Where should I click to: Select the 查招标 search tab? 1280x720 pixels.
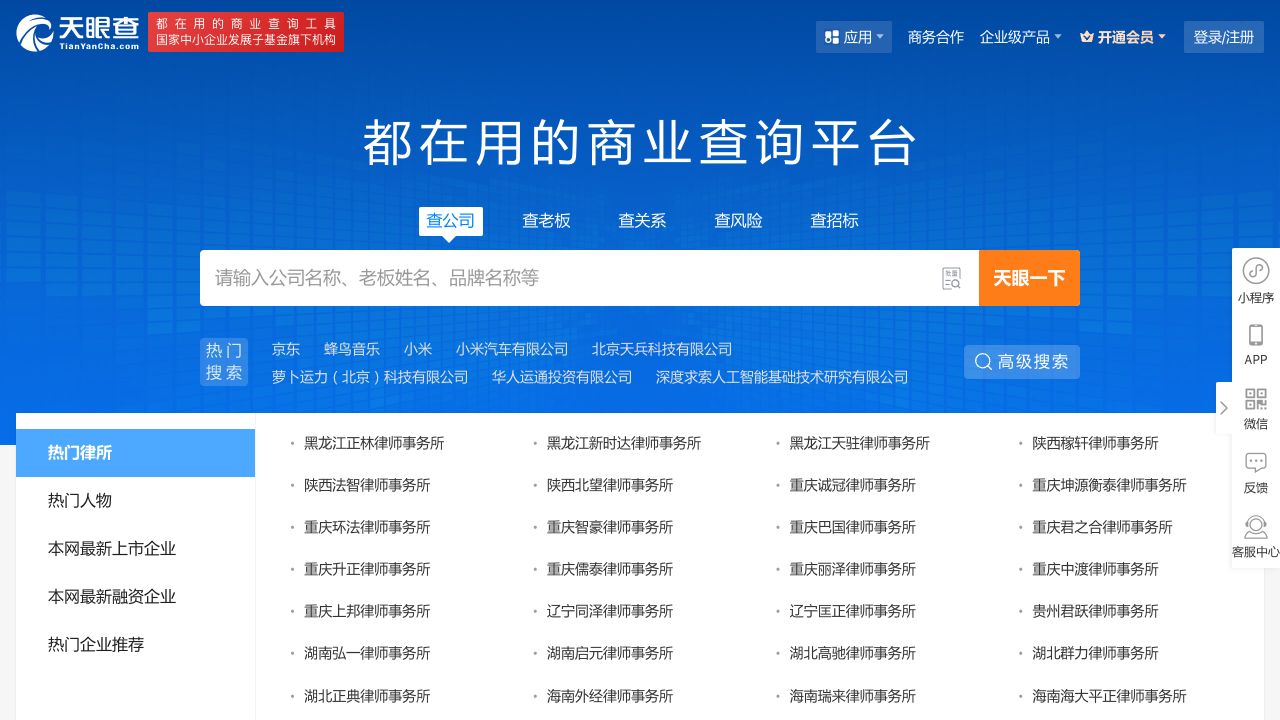point(834,221)
